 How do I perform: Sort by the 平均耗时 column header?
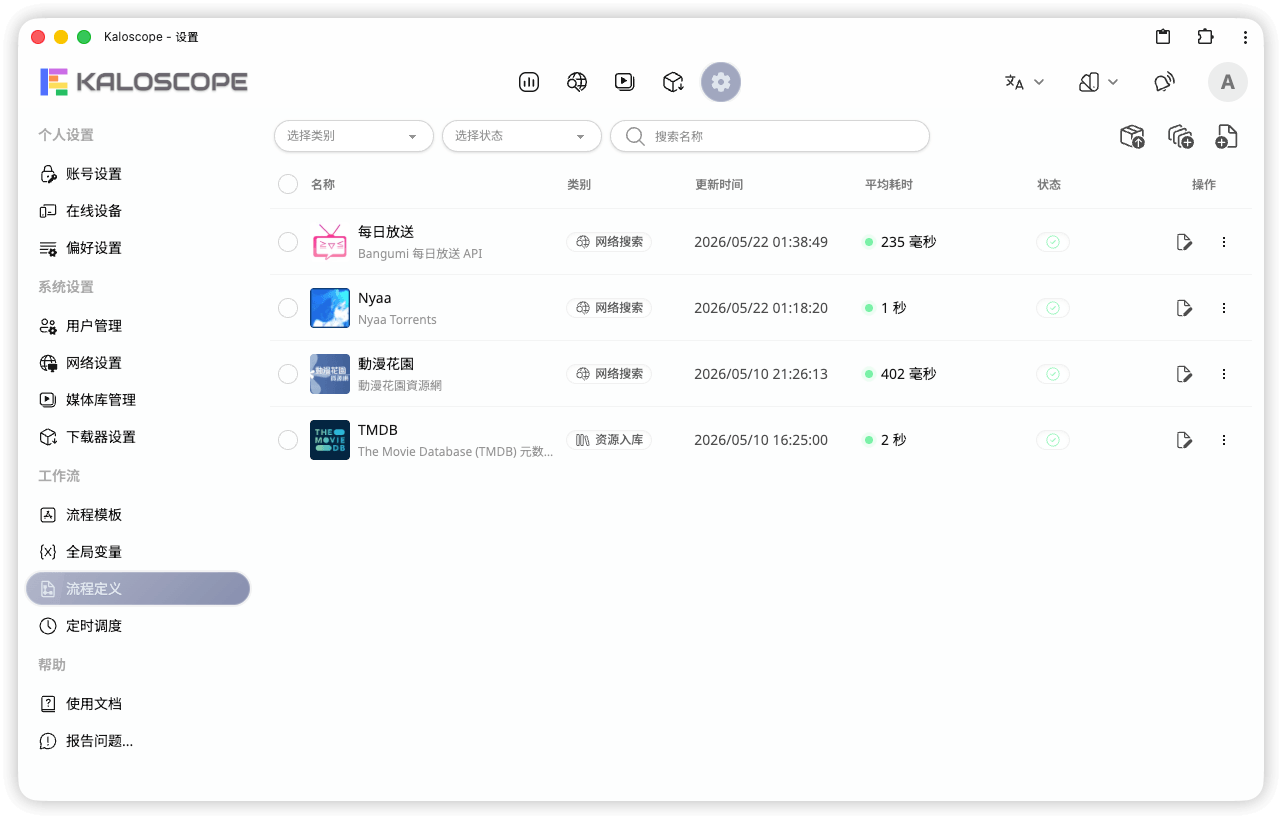(x=889, y=185)
